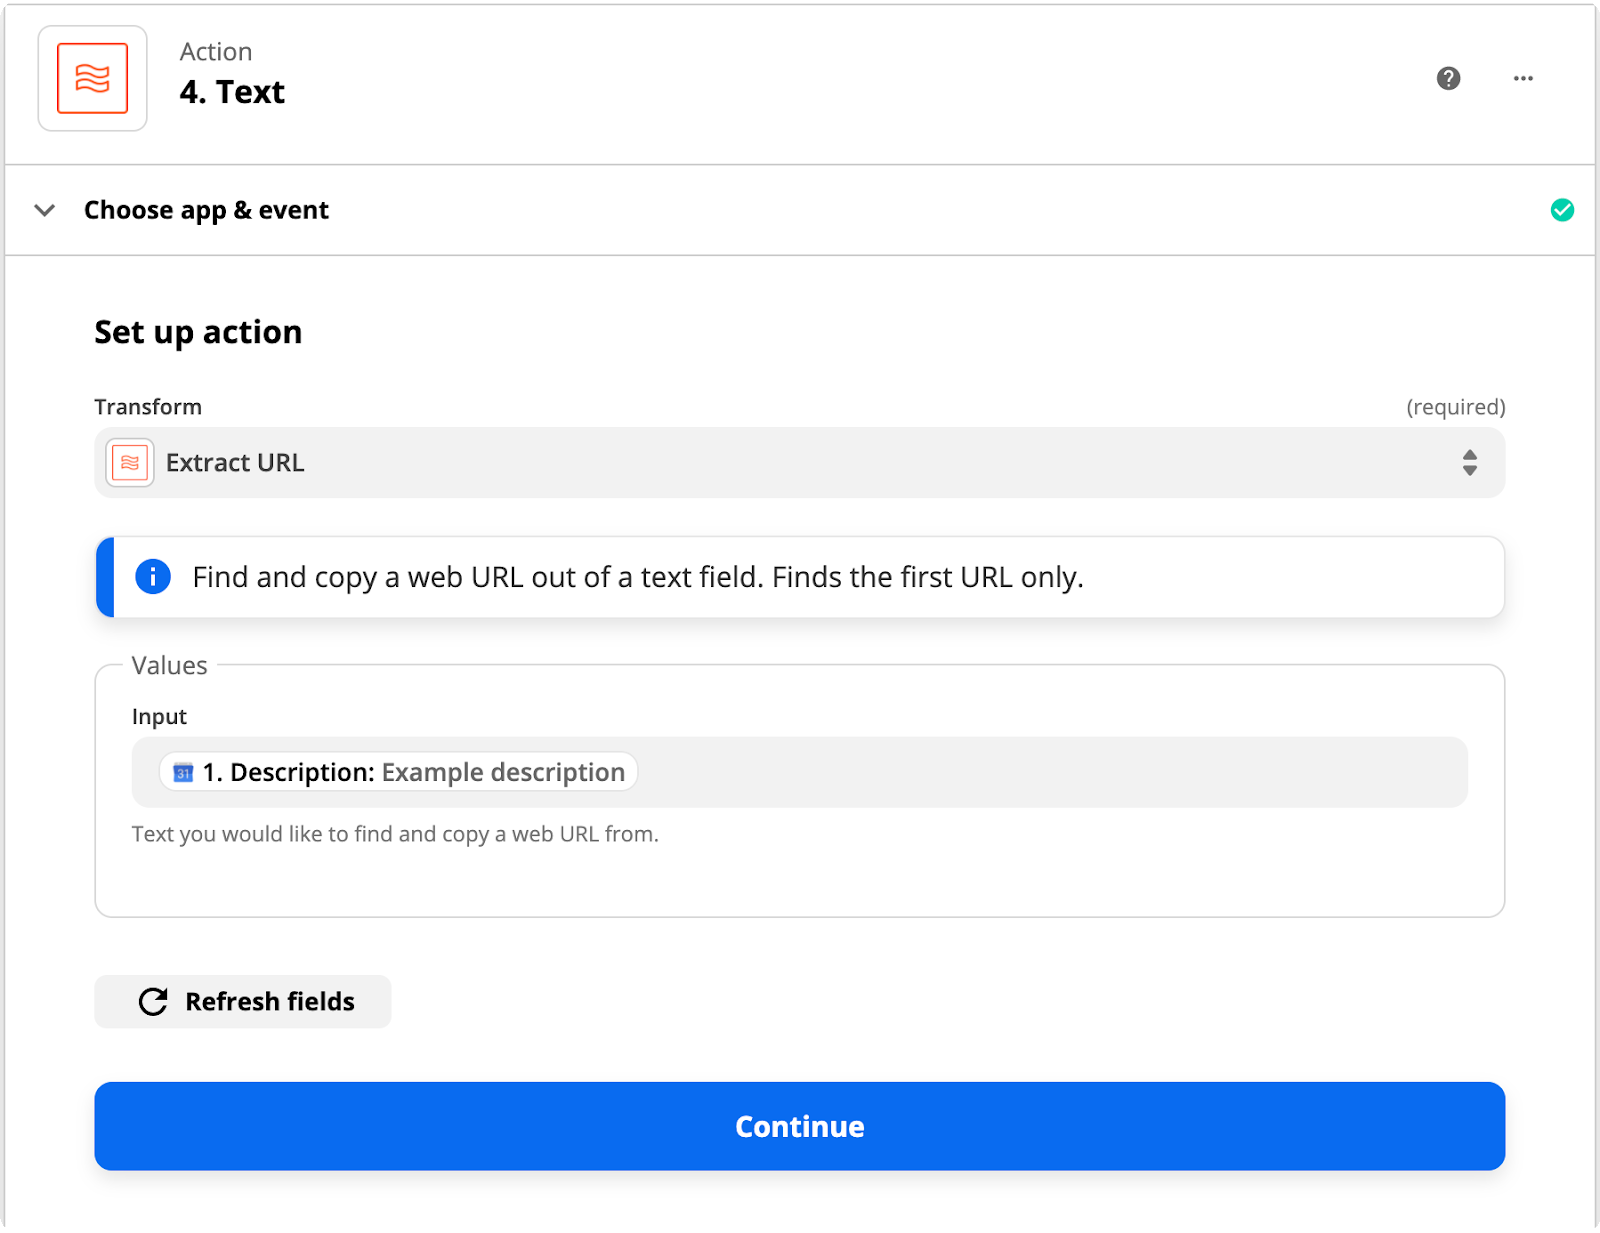
Task: Click the blue Continue button
Action: (799, 1126)
